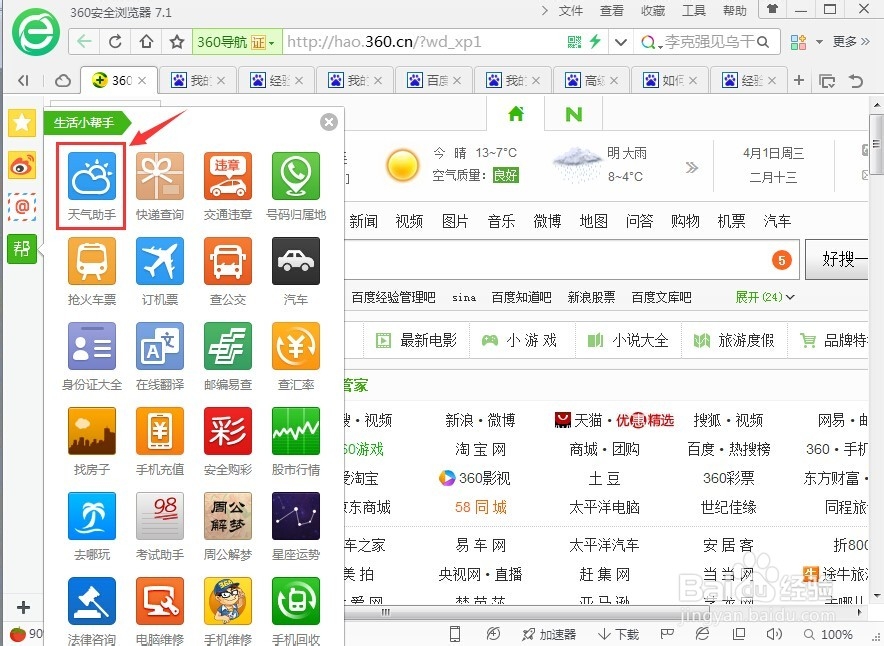
Task: Go back with the browser back arrow
Action: click(x=85, y=42)
